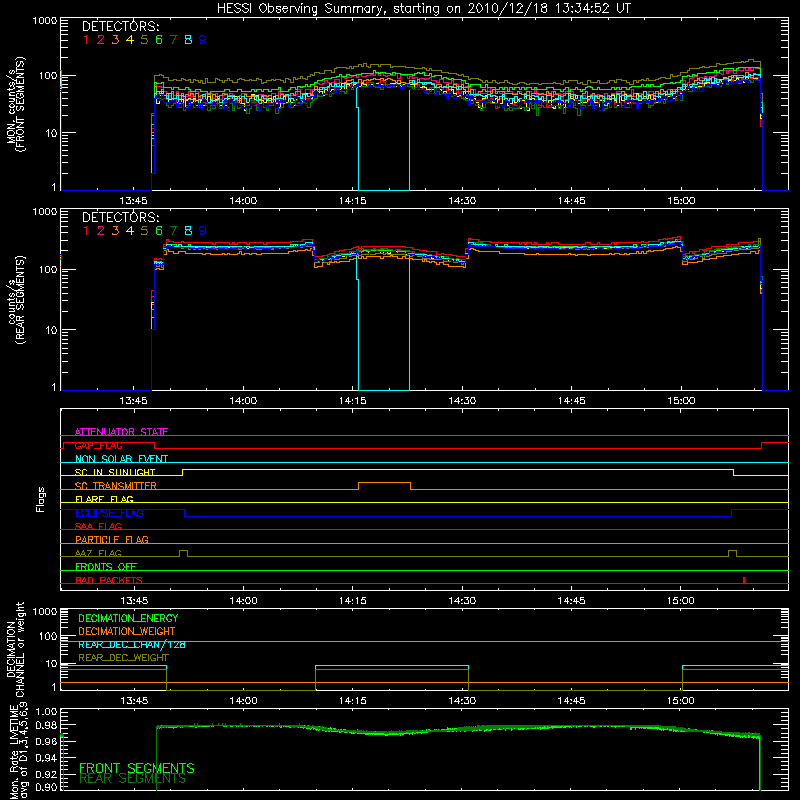Screen dimensions: 800x800
Task: Click 'DETECTORS:' legend heading in front segments plot
Action: (x=121, y=26)
